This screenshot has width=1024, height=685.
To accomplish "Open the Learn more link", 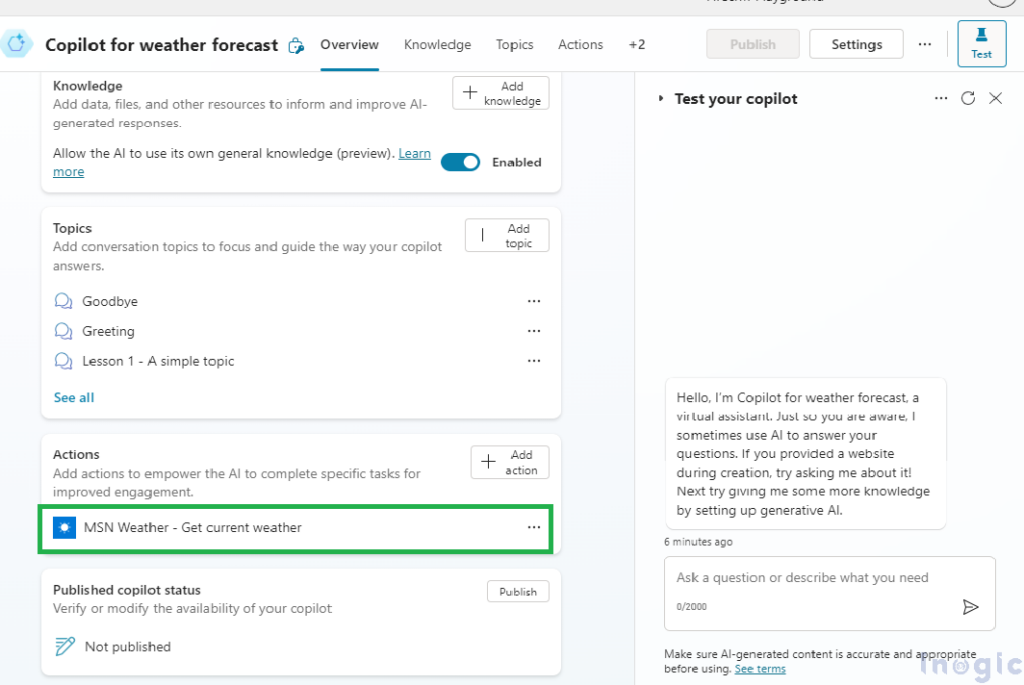I will pos(414,153).
